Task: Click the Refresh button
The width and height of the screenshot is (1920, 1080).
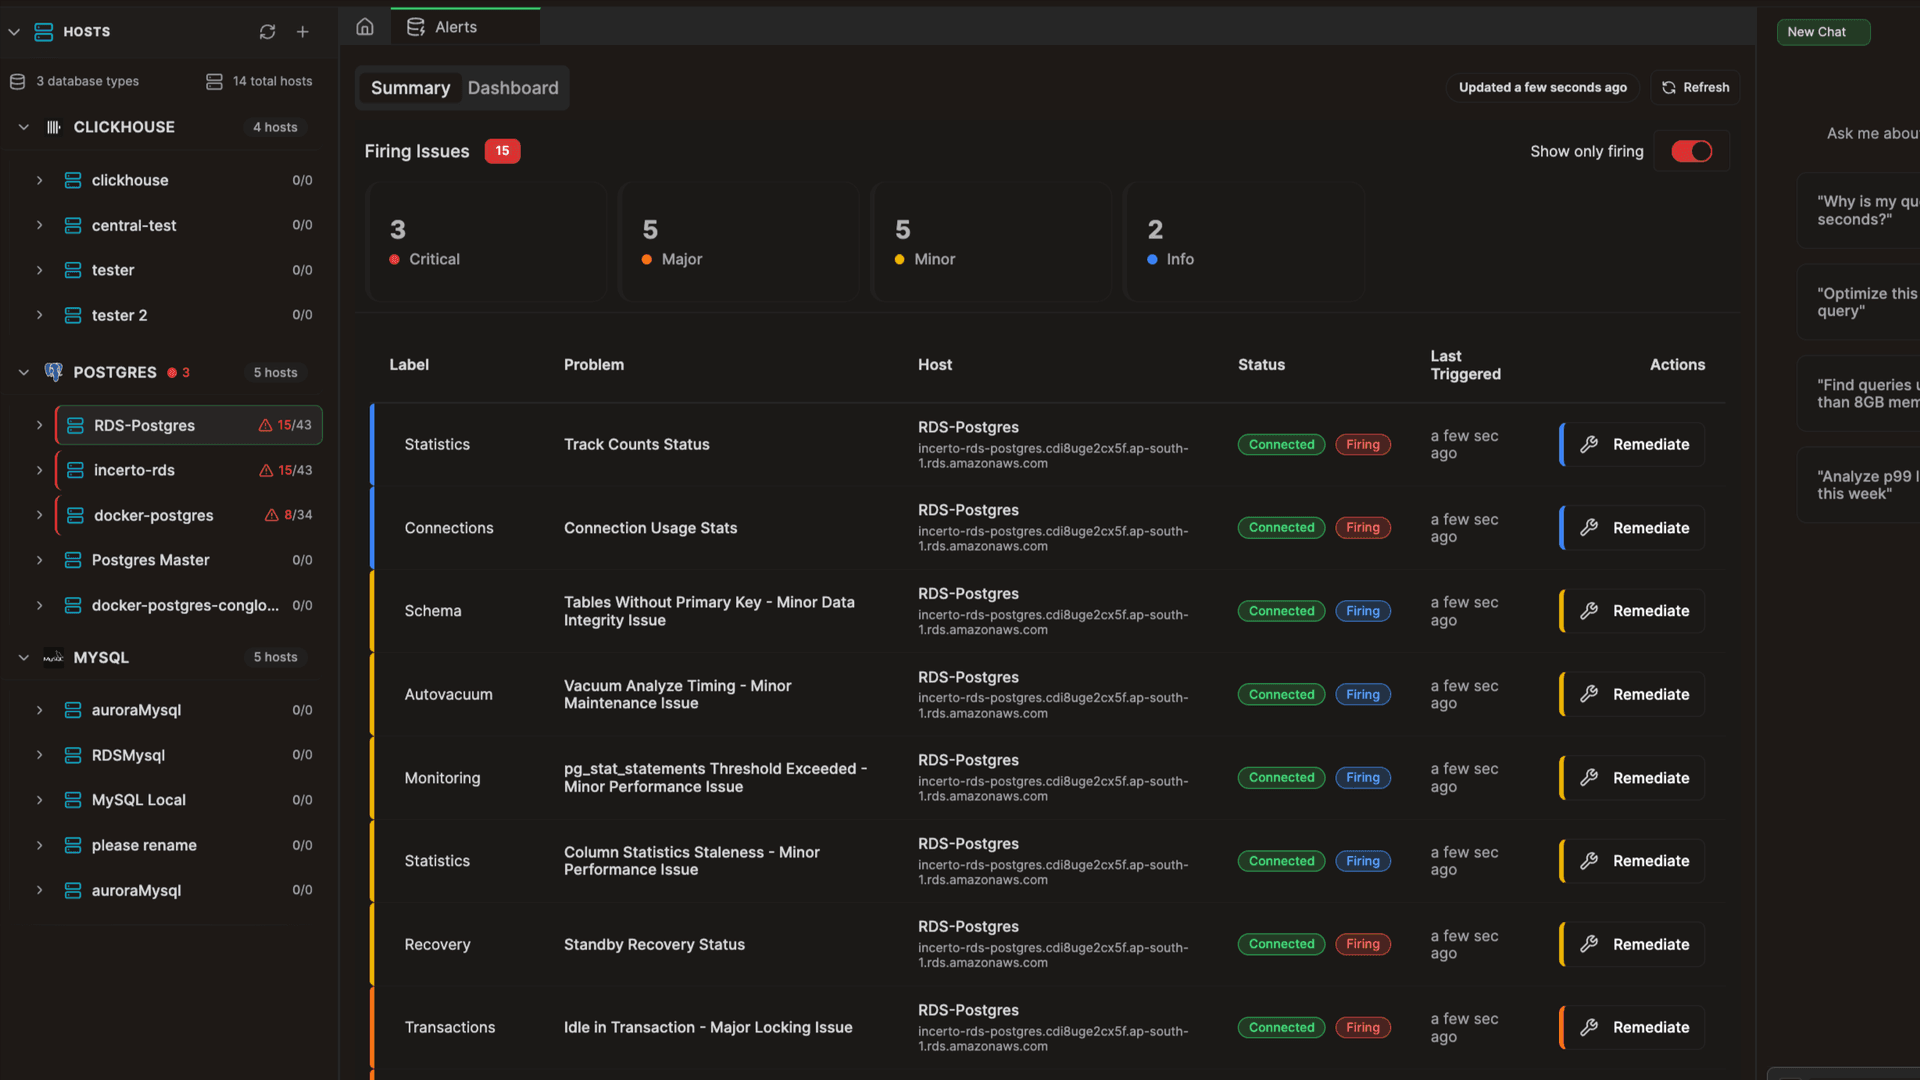Action: coord(1695,87)
